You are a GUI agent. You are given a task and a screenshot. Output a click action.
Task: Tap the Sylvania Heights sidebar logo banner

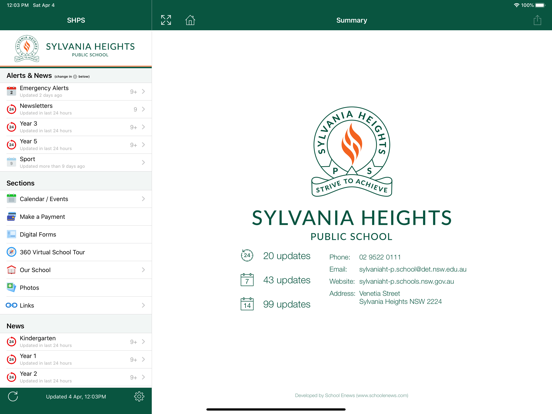[76, 49]
